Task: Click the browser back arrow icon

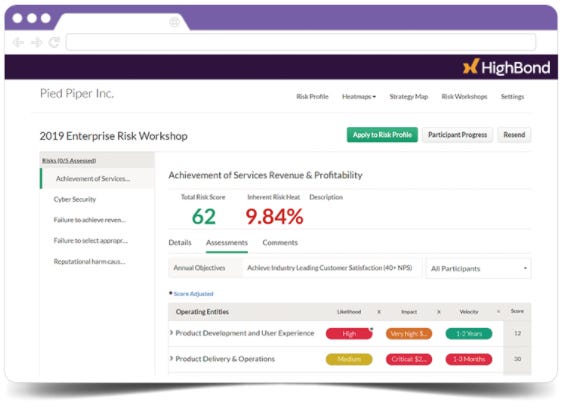Action: tap(18, 42)
